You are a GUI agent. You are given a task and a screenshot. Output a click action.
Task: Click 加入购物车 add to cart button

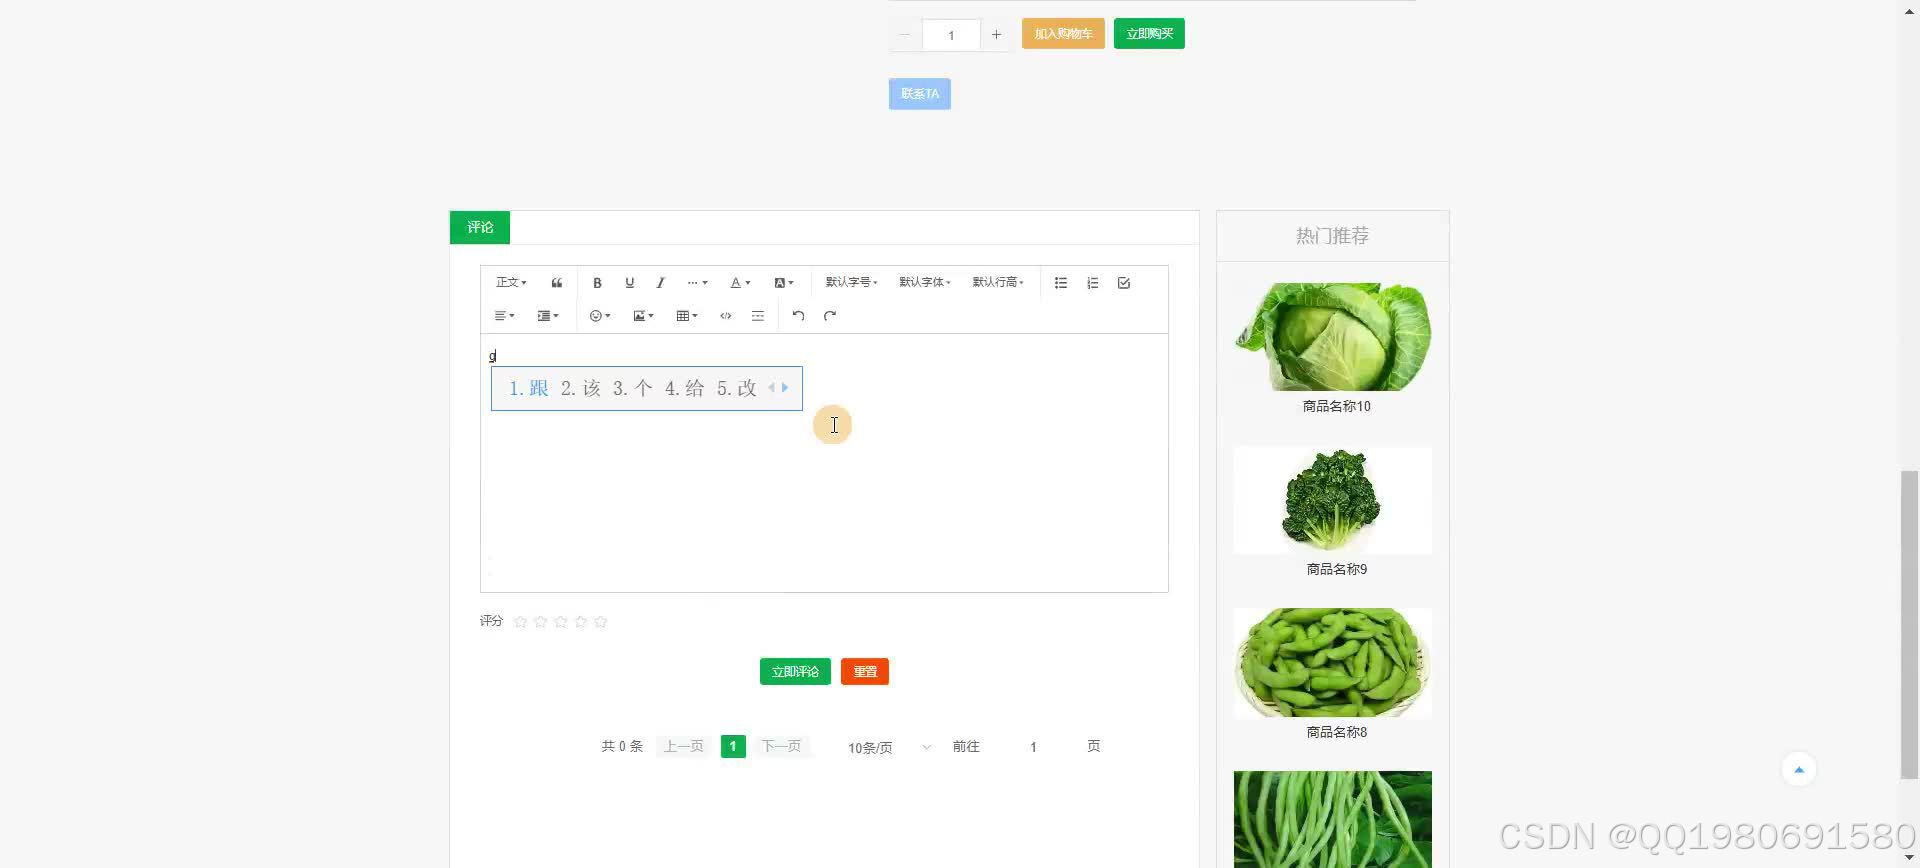click(1063, 34)
